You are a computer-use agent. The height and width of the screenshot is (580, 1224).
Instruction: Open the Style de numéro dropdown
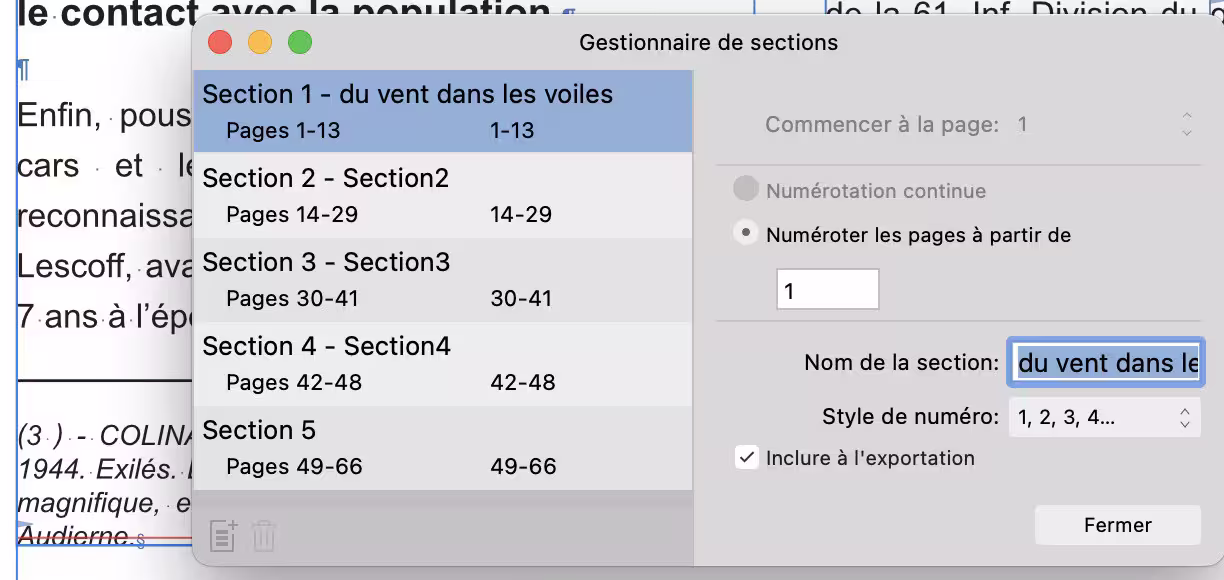coord(1104,417)
